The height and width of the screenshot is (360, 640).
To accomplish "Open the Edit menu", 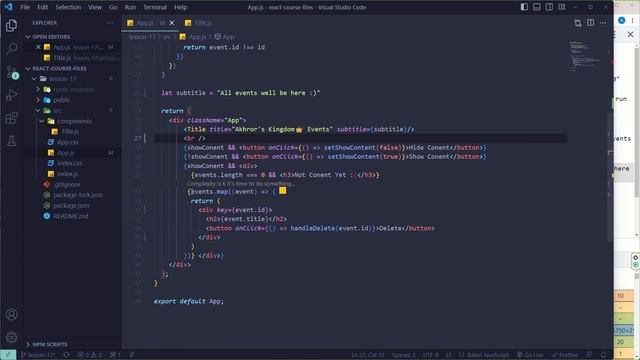I will click(x=42, y=7).
